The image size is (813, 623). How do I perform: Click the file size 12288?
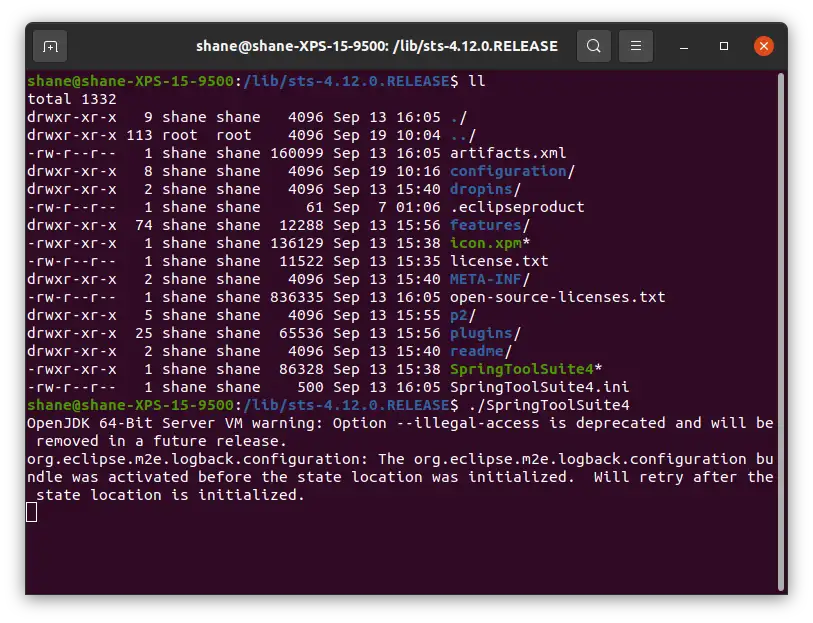301,225
